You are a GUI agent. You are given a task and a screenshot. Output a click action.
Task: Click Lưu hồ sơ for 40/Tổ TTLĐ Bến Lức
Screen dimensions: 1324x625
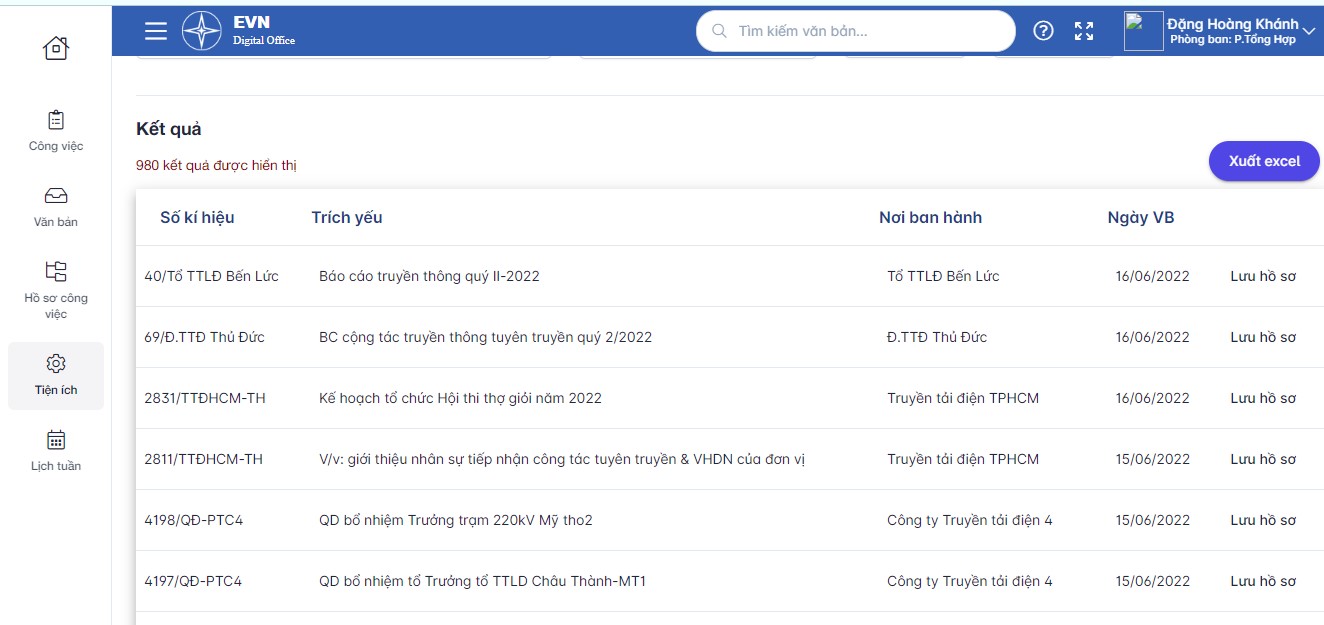[x=1262, y=276]
